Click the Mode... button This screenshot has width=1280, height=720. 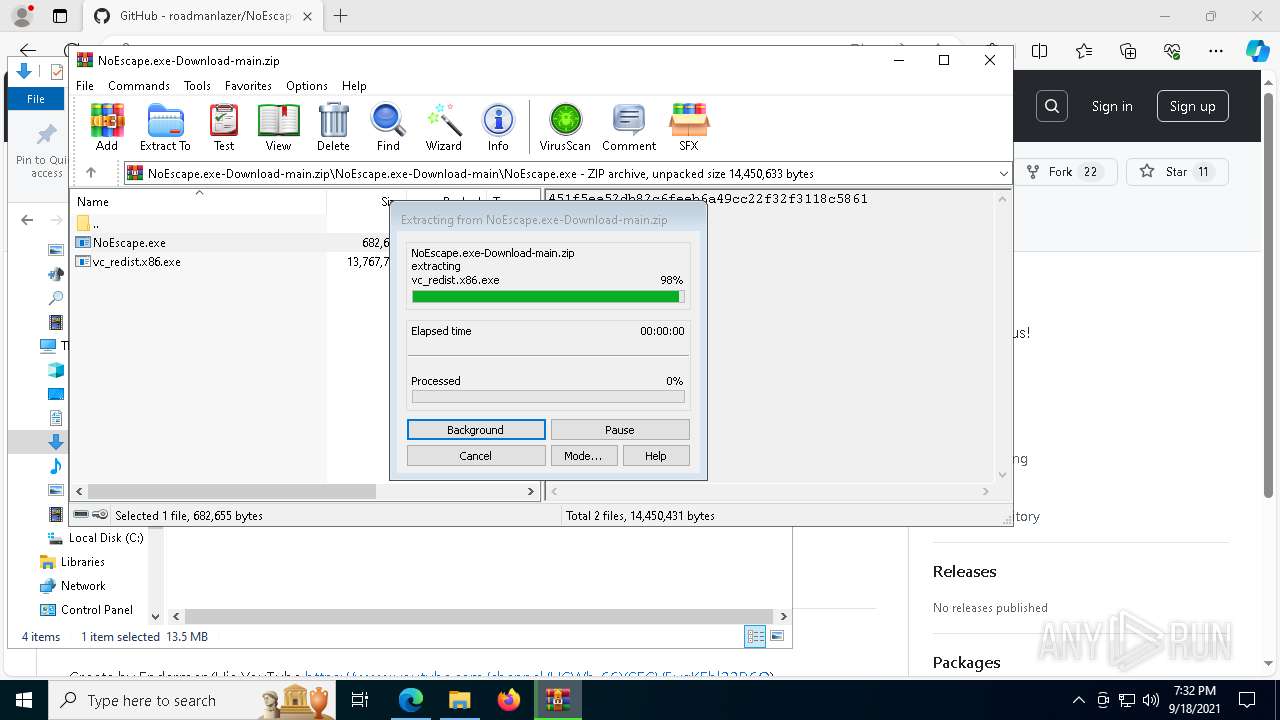pos(583,456)
